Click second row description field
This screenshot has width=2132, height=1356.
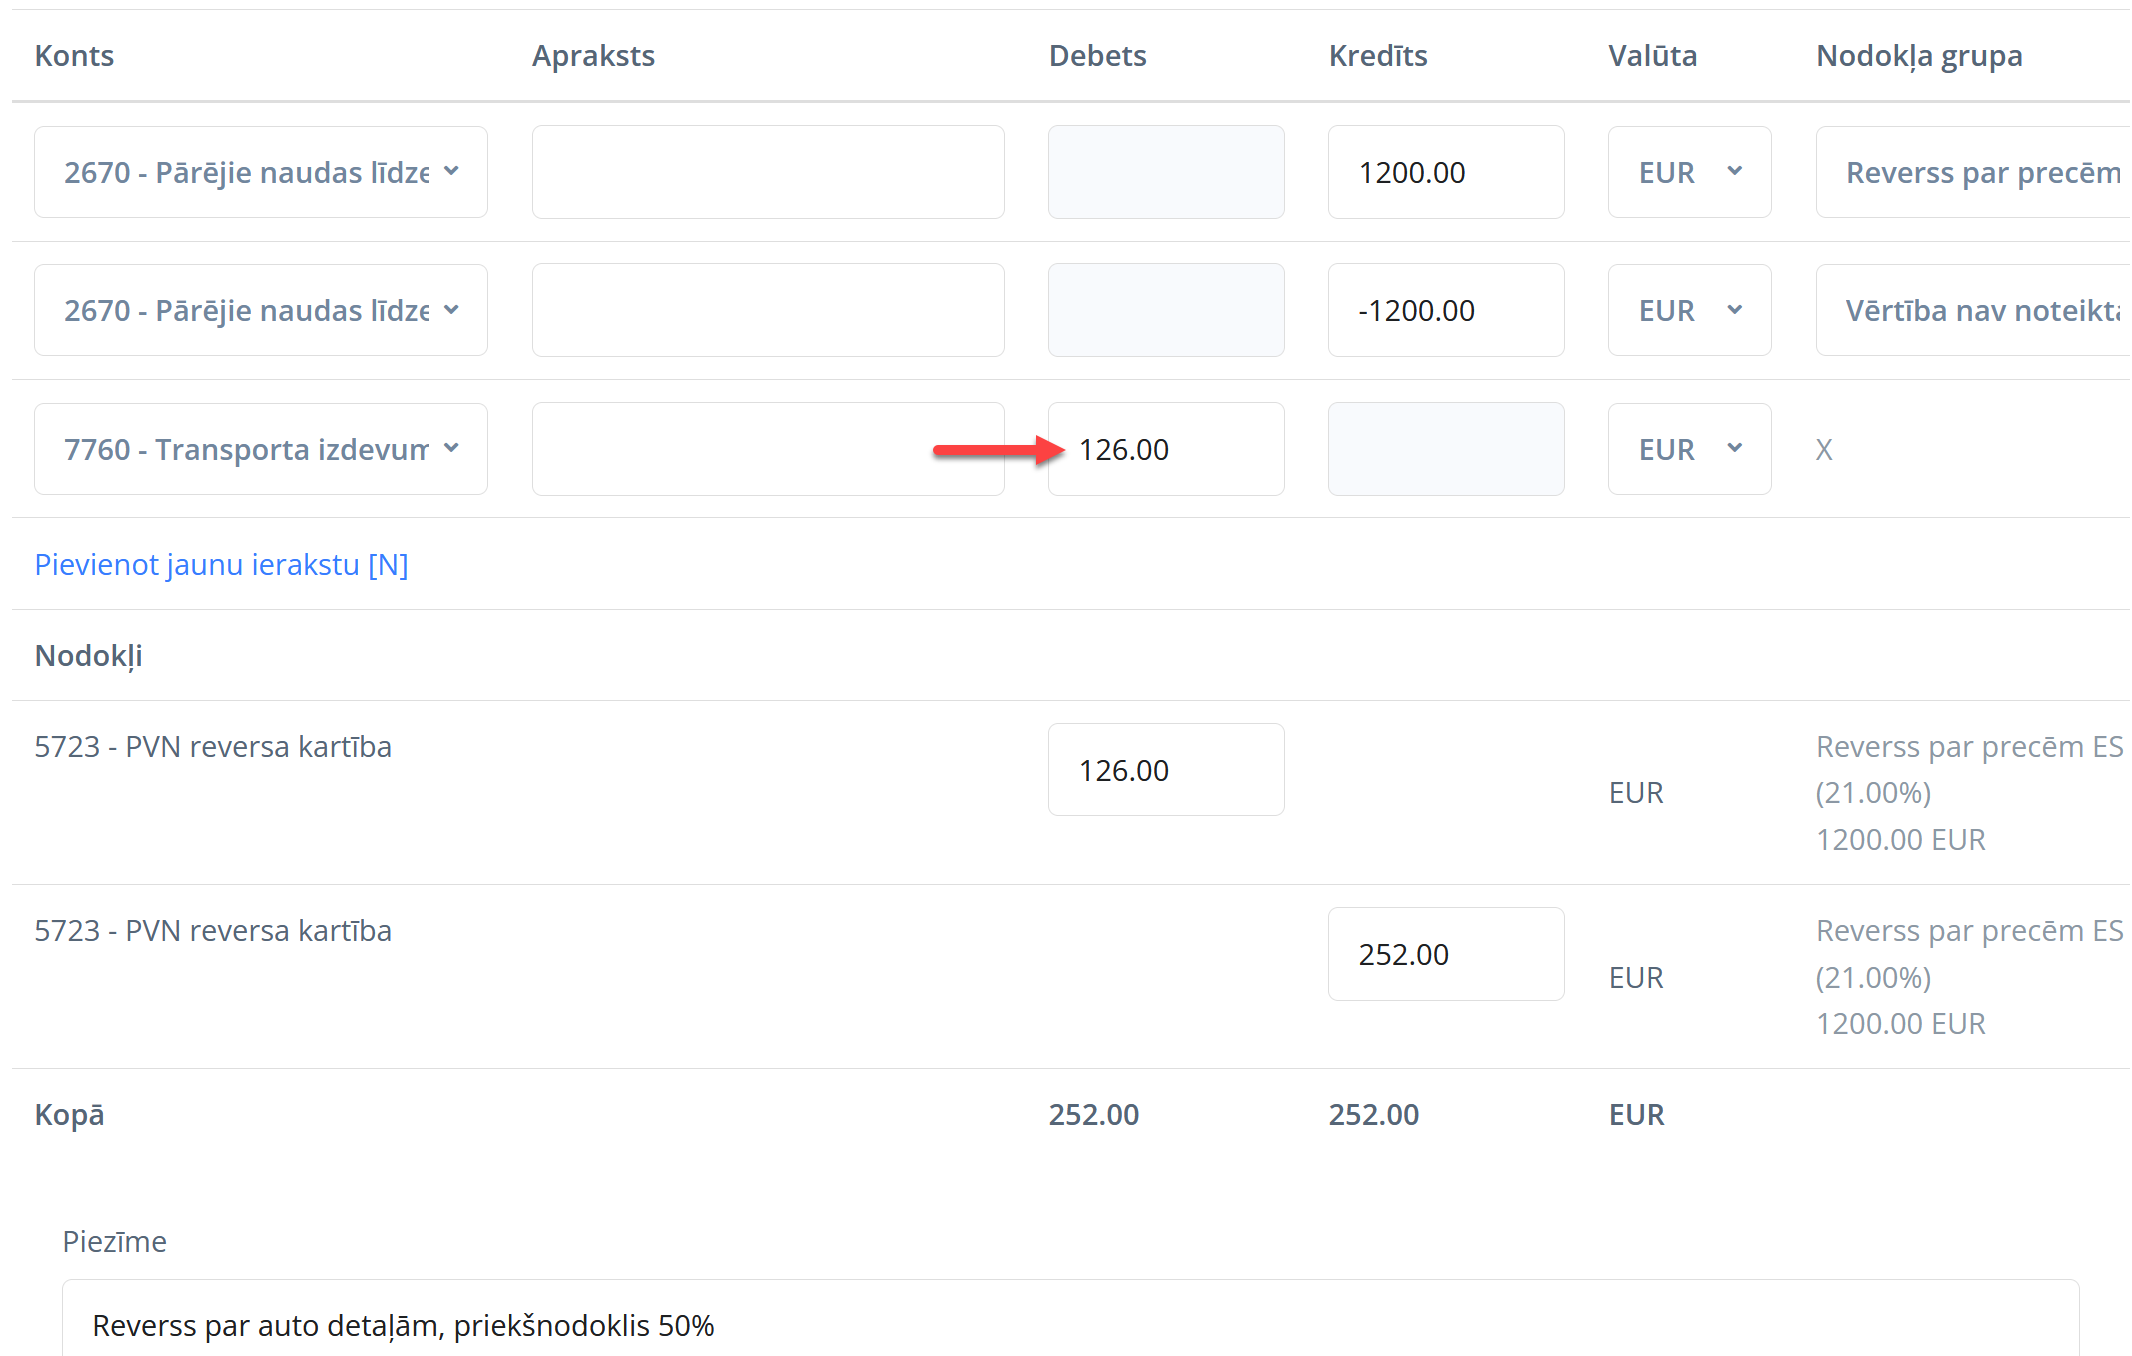[x=767, y=310]
